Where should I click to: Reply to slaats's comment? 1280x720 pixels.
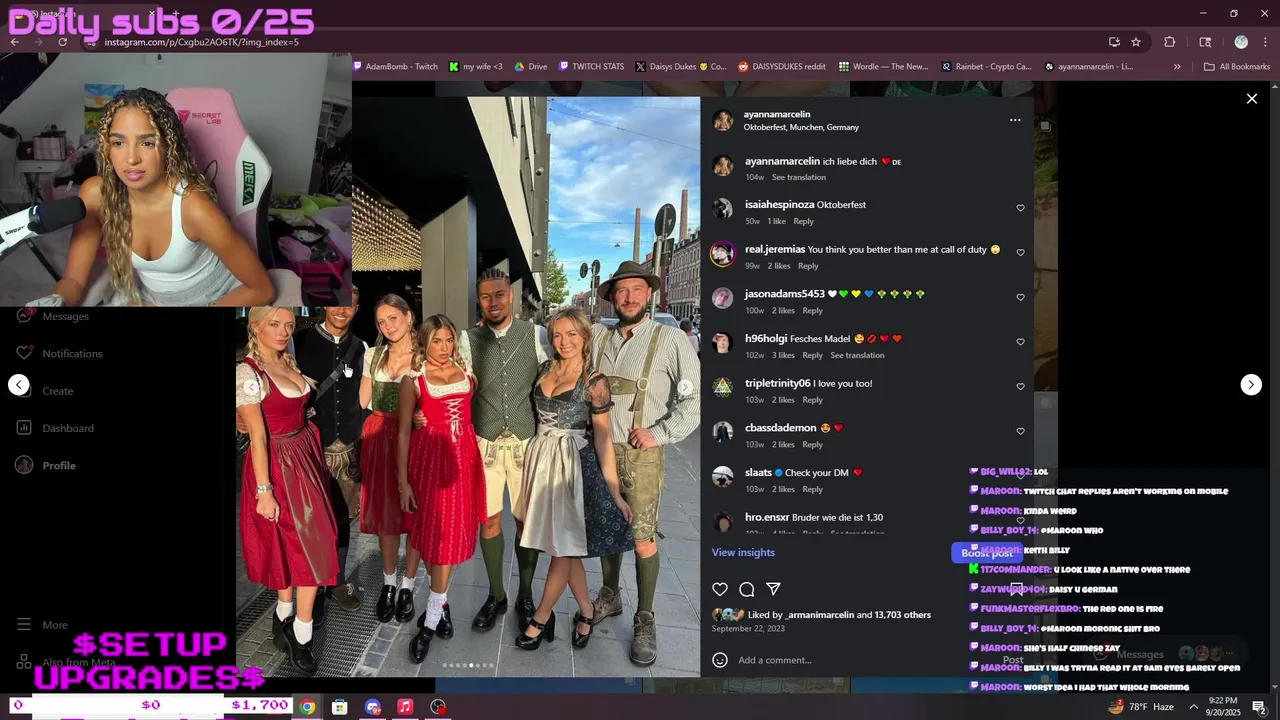pyautogui.click(x=812, y=489)
